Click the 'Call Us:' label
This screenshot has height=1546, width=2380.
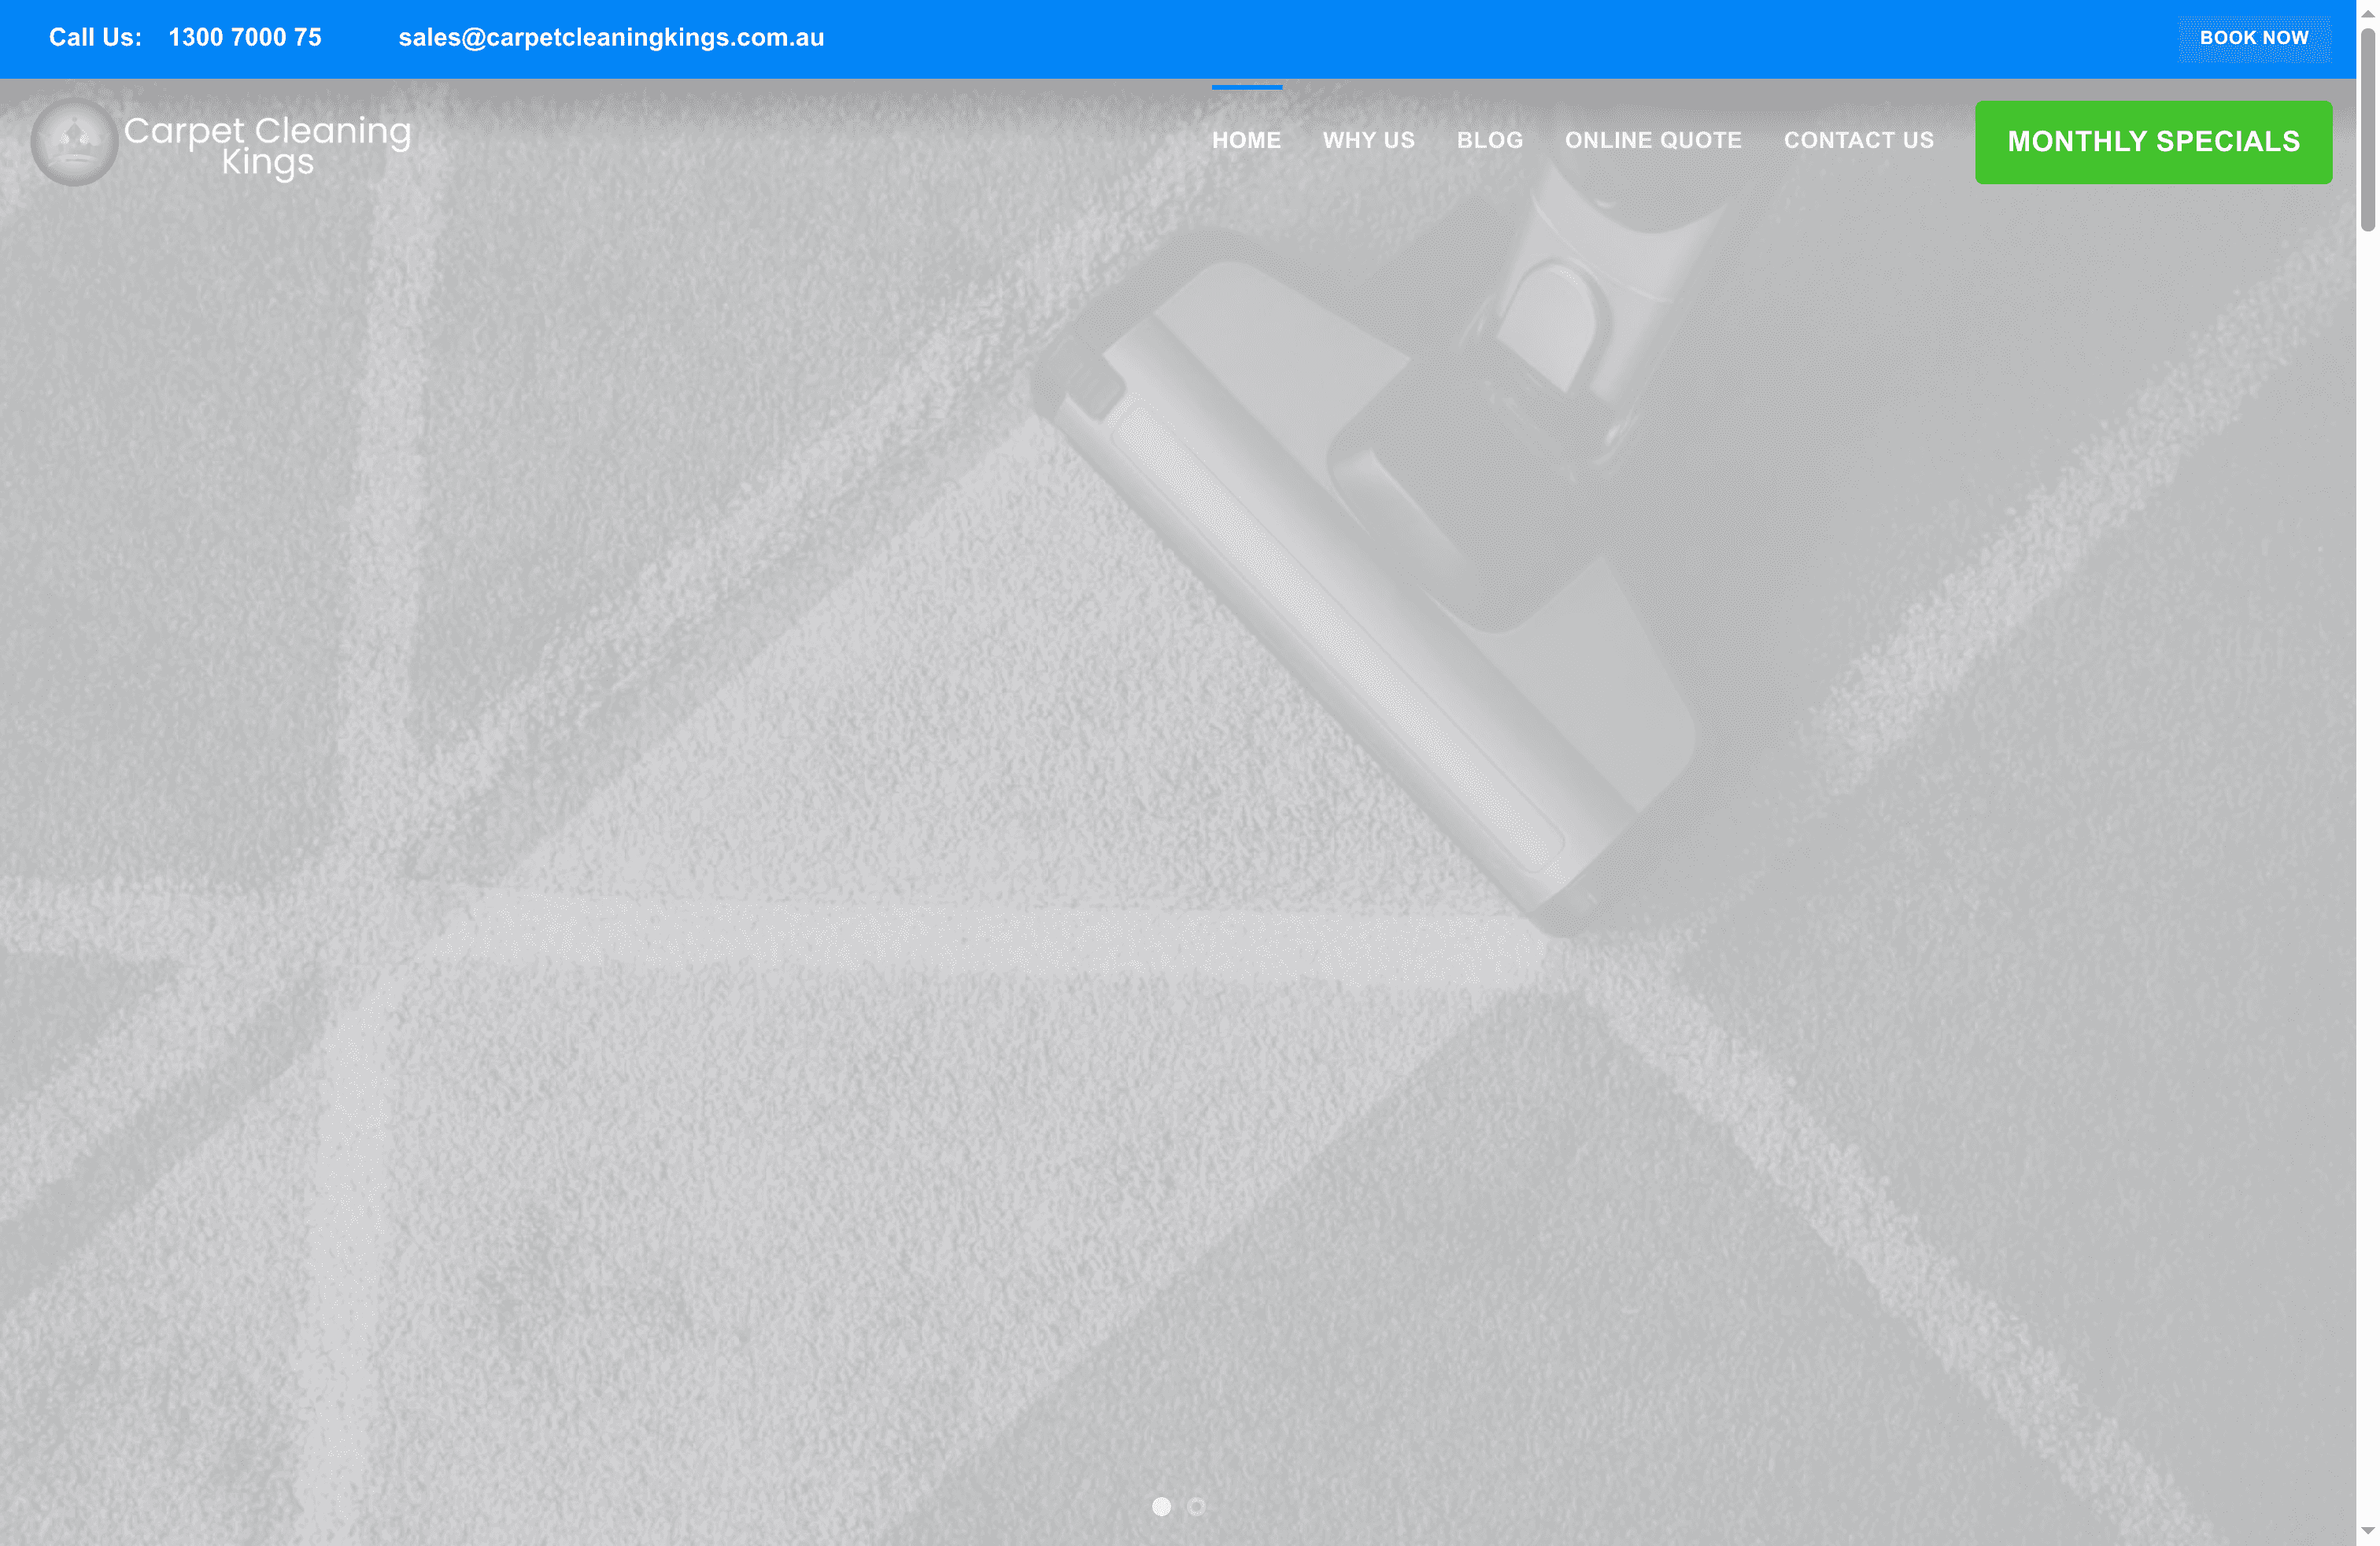[x=95, y=38]
